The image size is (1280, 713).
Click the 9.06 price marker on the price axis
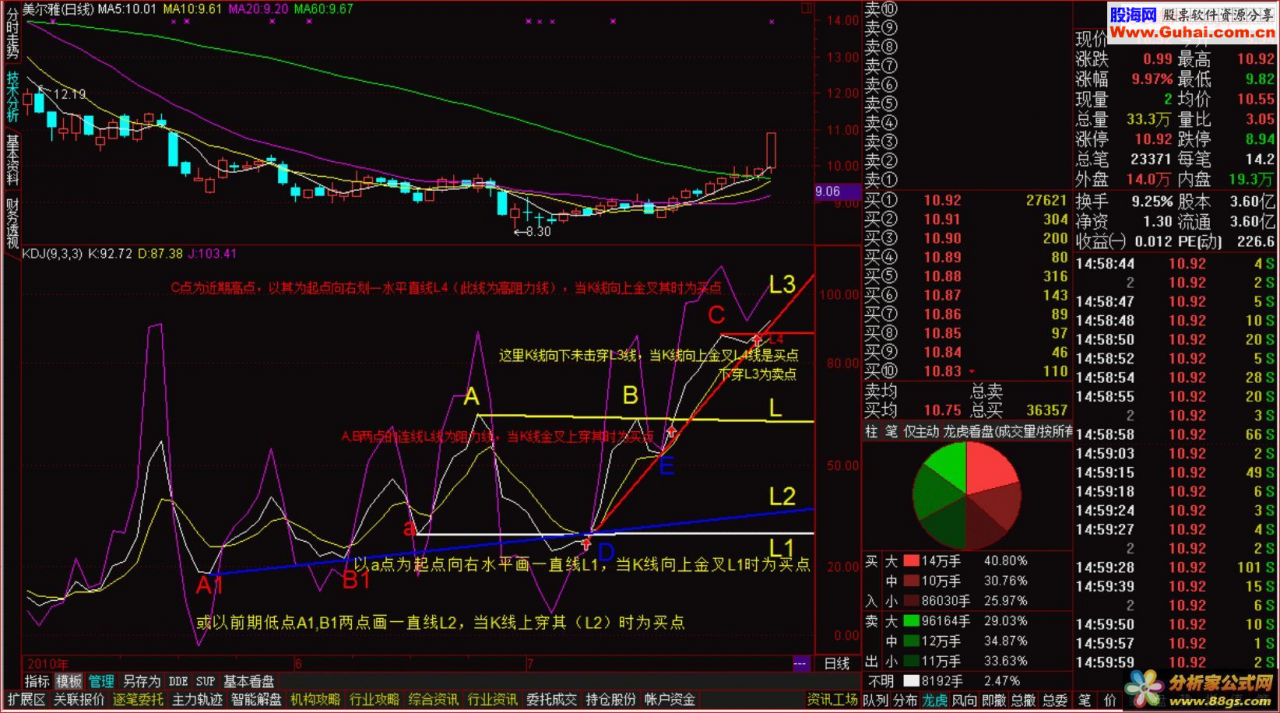coord(839,191)
